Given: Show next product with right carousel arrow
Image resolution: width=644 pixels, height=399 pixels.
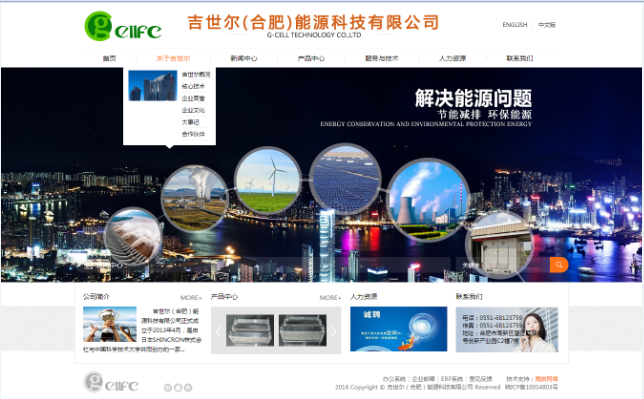Looking at the screenshot, I should (334, 331).
